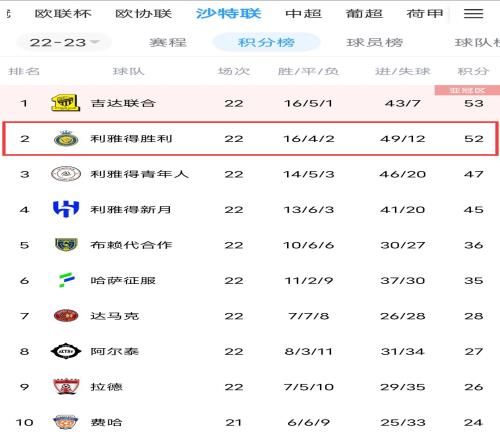Select the 积分榜 standings tab

[266, 42]
